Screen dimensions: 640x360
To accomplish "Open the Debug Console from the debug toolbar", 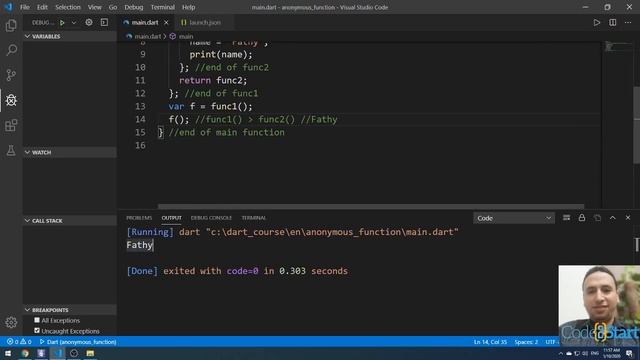I will click(x=104, y=22).
